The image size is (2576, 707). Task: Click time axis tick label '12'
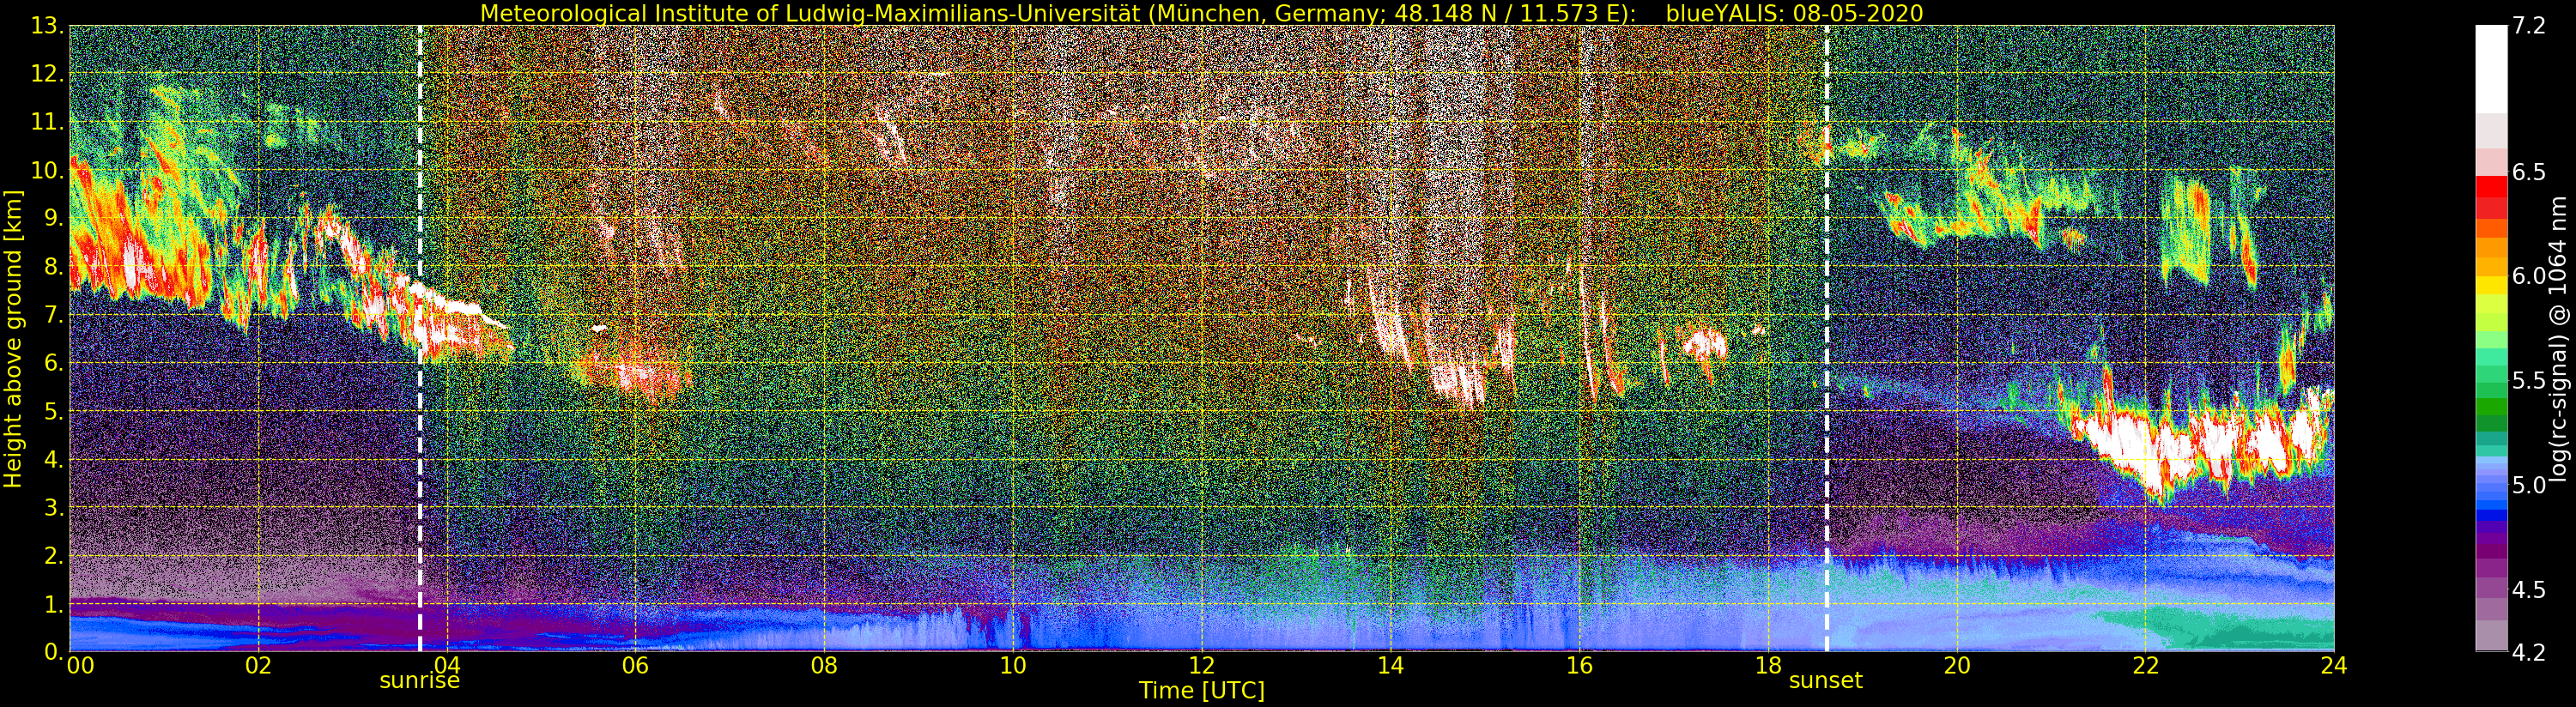point(1202,666)
